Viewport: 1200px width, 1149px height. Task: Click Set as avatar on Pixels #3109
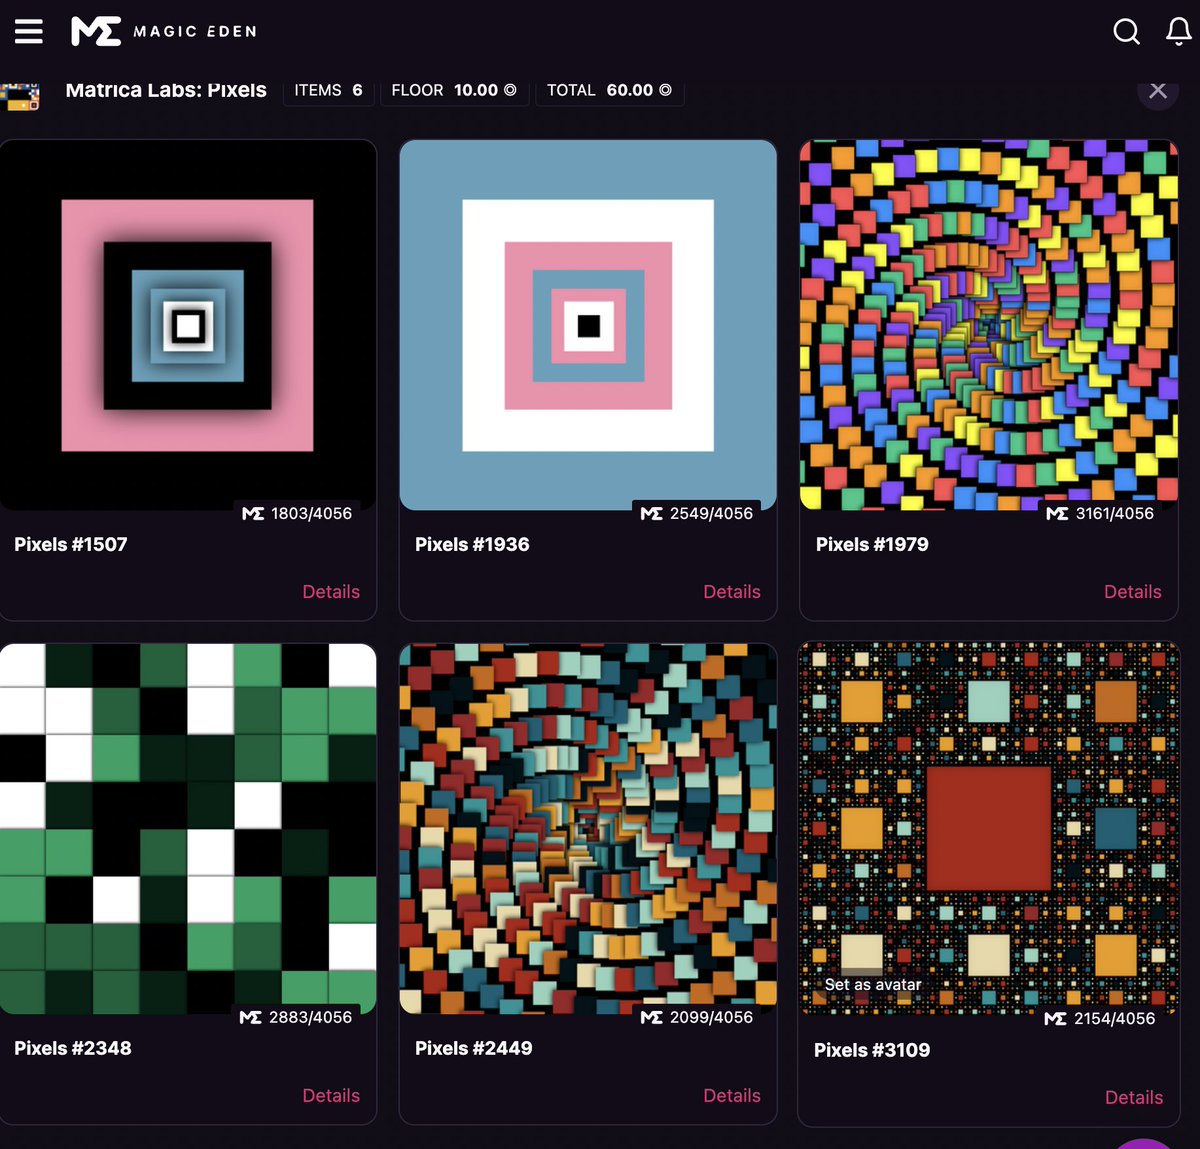(x=873, y=985)
